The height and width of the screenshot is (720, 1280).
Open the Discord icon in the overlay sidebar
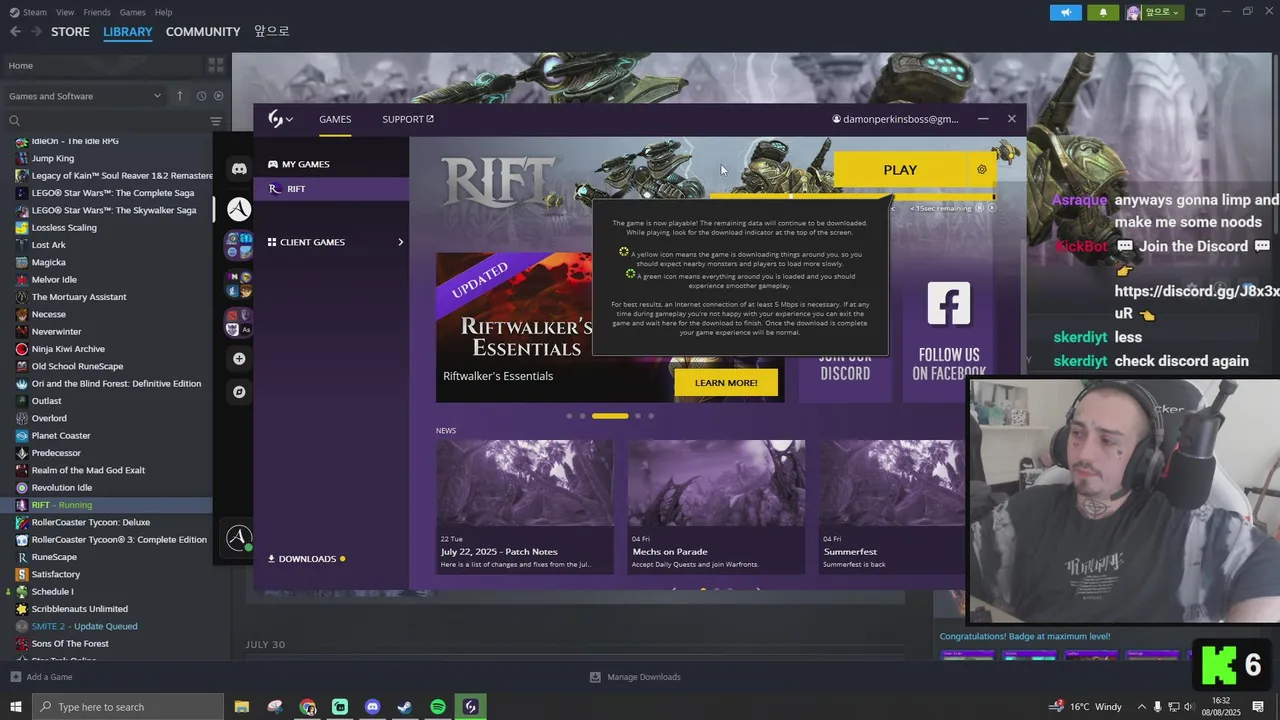[239, 169]
